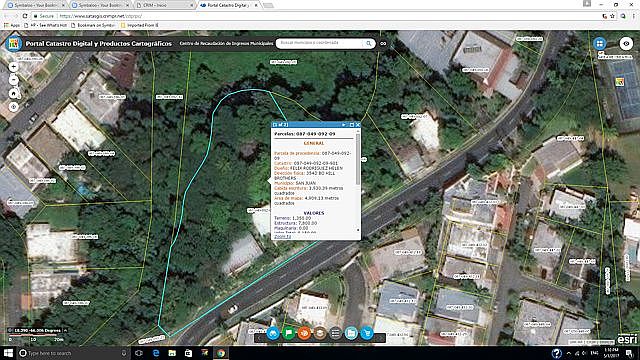Viewport: 640px width, 360px height.
Task: Click the Parcelas 087-049-092-09 popup title
Action: [x=304, y=133]
